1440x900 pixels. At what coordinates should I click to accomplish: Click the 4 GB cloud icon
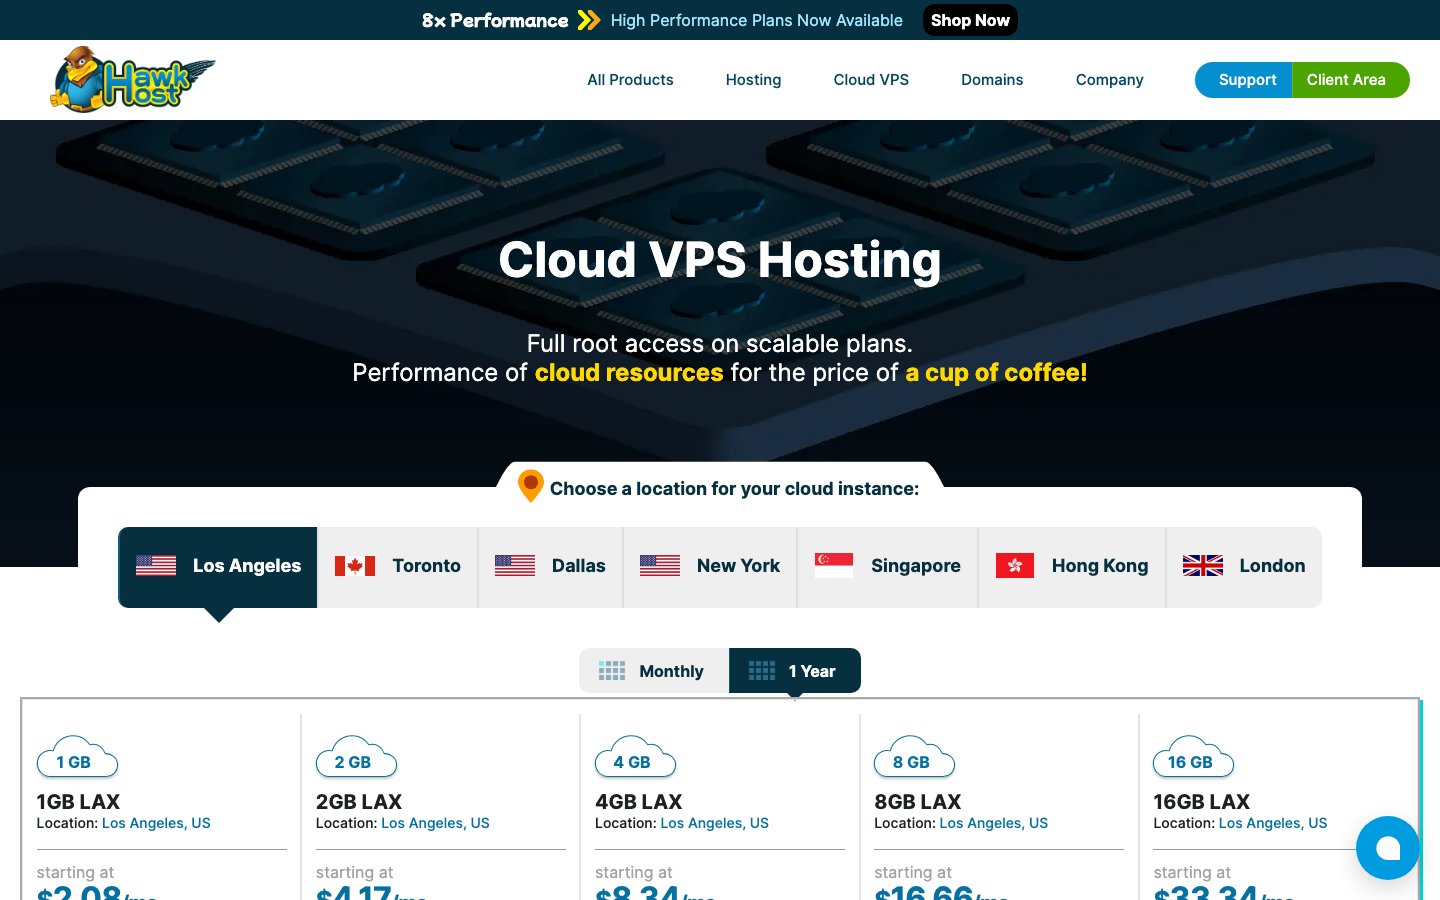[635, 758]
